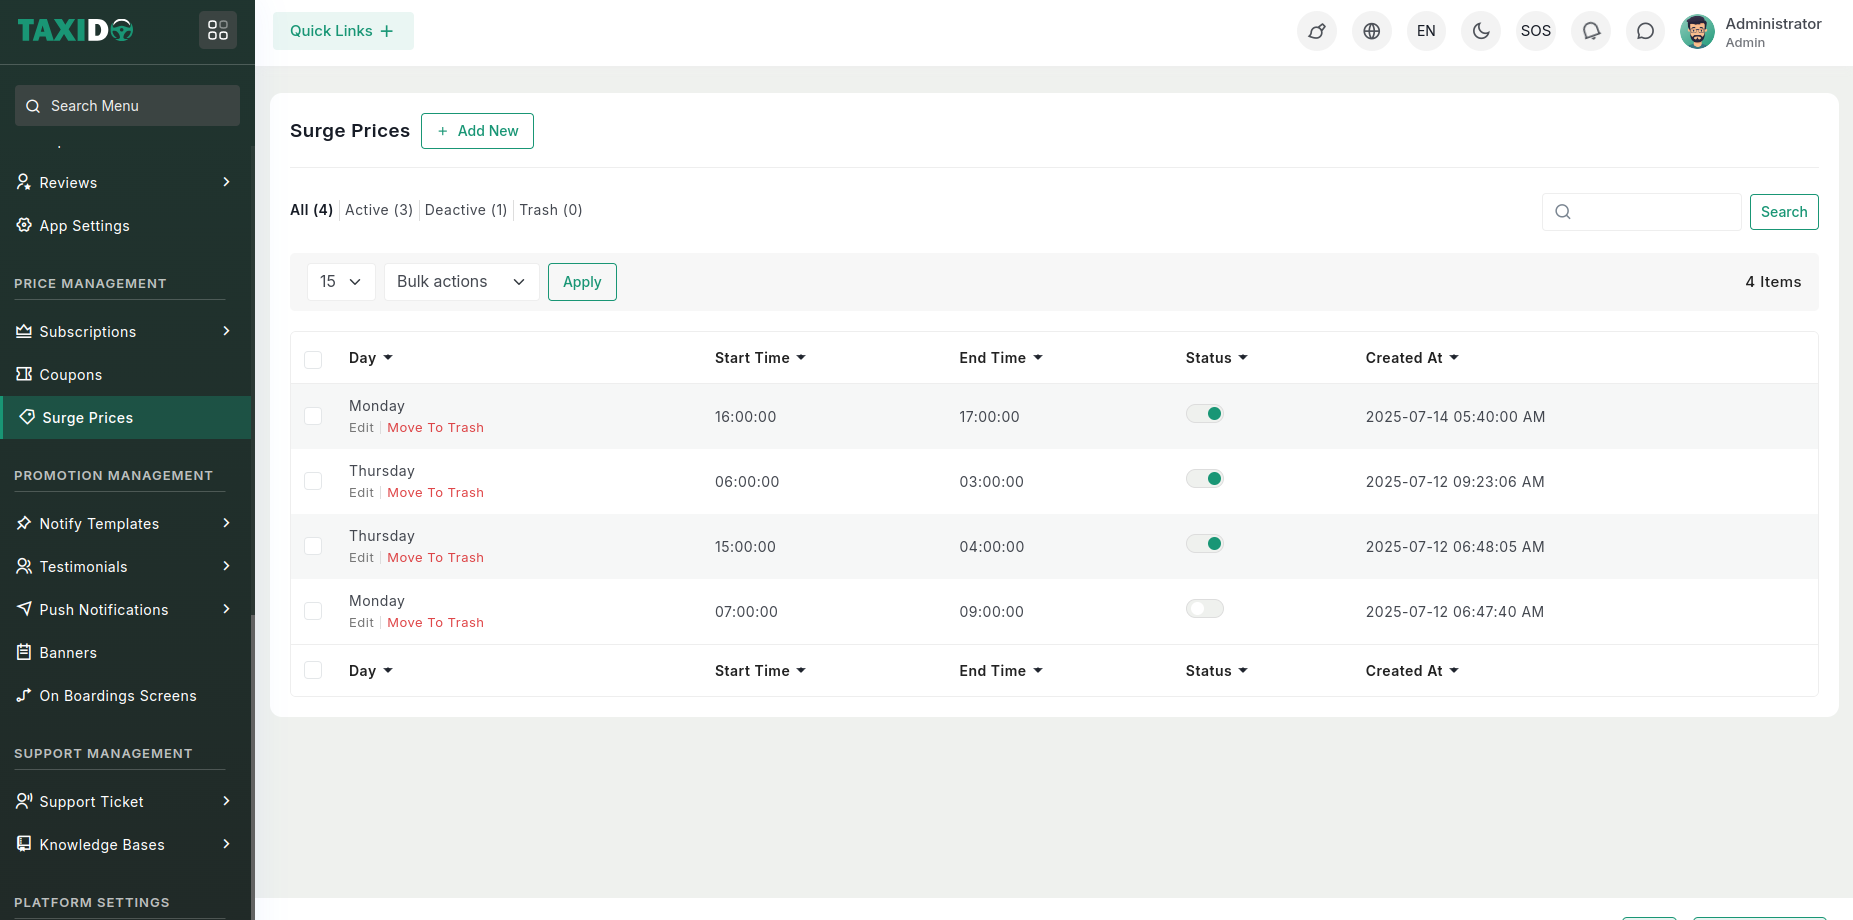Click the globe icon in header
Viewport: 1853px width, 920px height.
1372,31
